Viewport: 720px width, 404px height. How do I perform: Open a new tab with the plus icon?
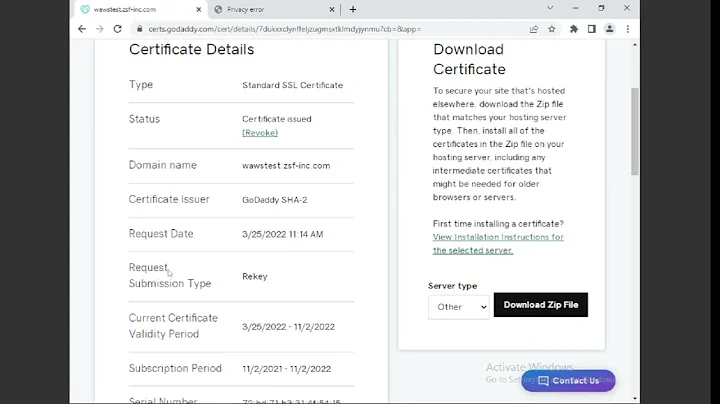(353, 9)
